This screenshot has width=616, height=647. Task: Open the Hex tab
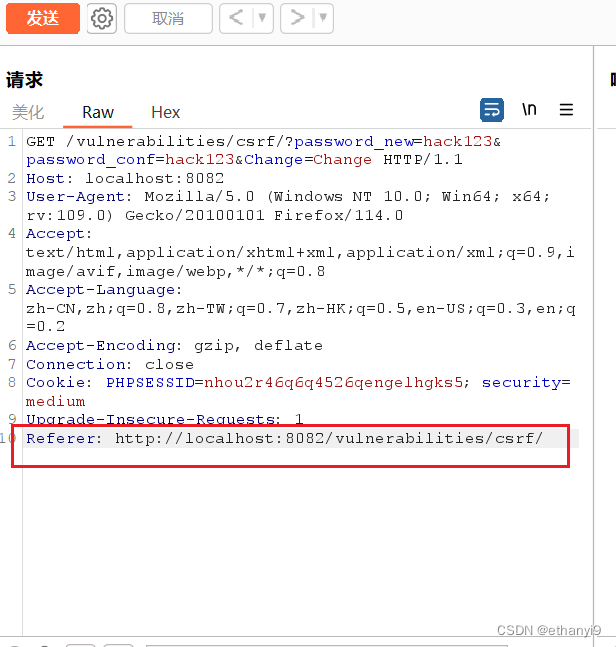(x=165, y=112)
